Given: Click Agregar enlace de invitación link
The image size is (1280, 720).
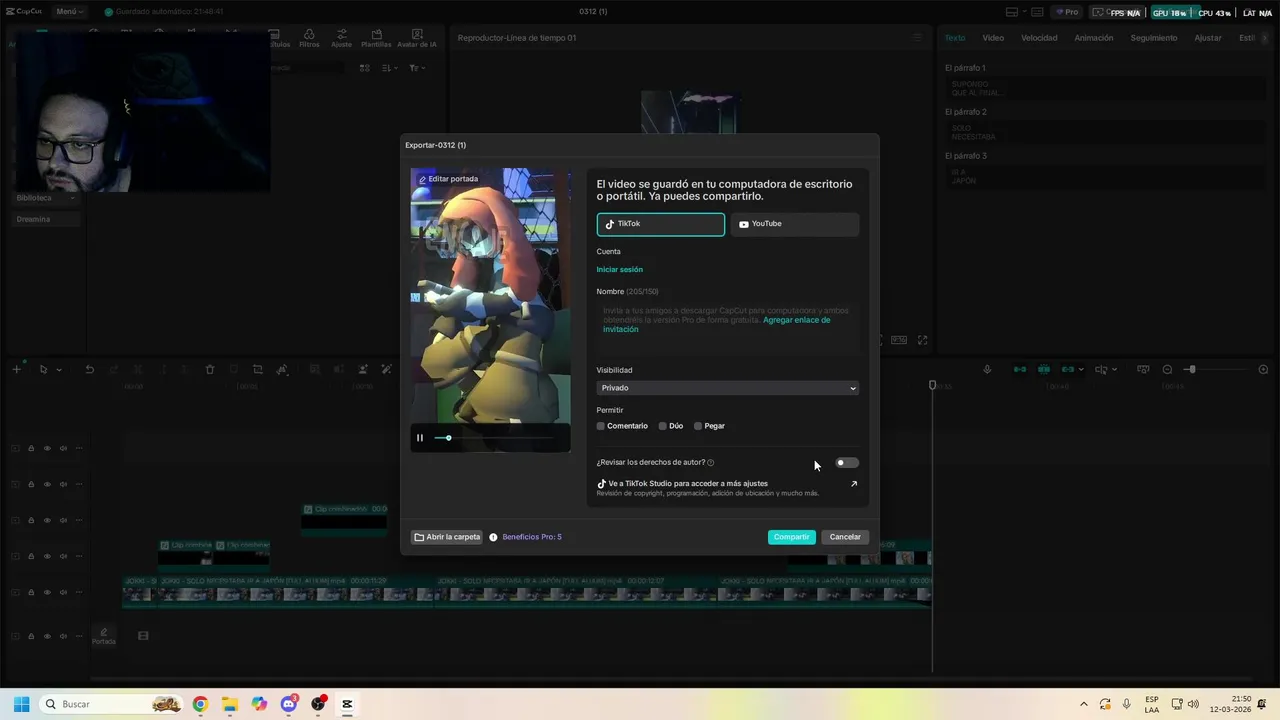Looking at the screenshot, I should pos(716,325).
